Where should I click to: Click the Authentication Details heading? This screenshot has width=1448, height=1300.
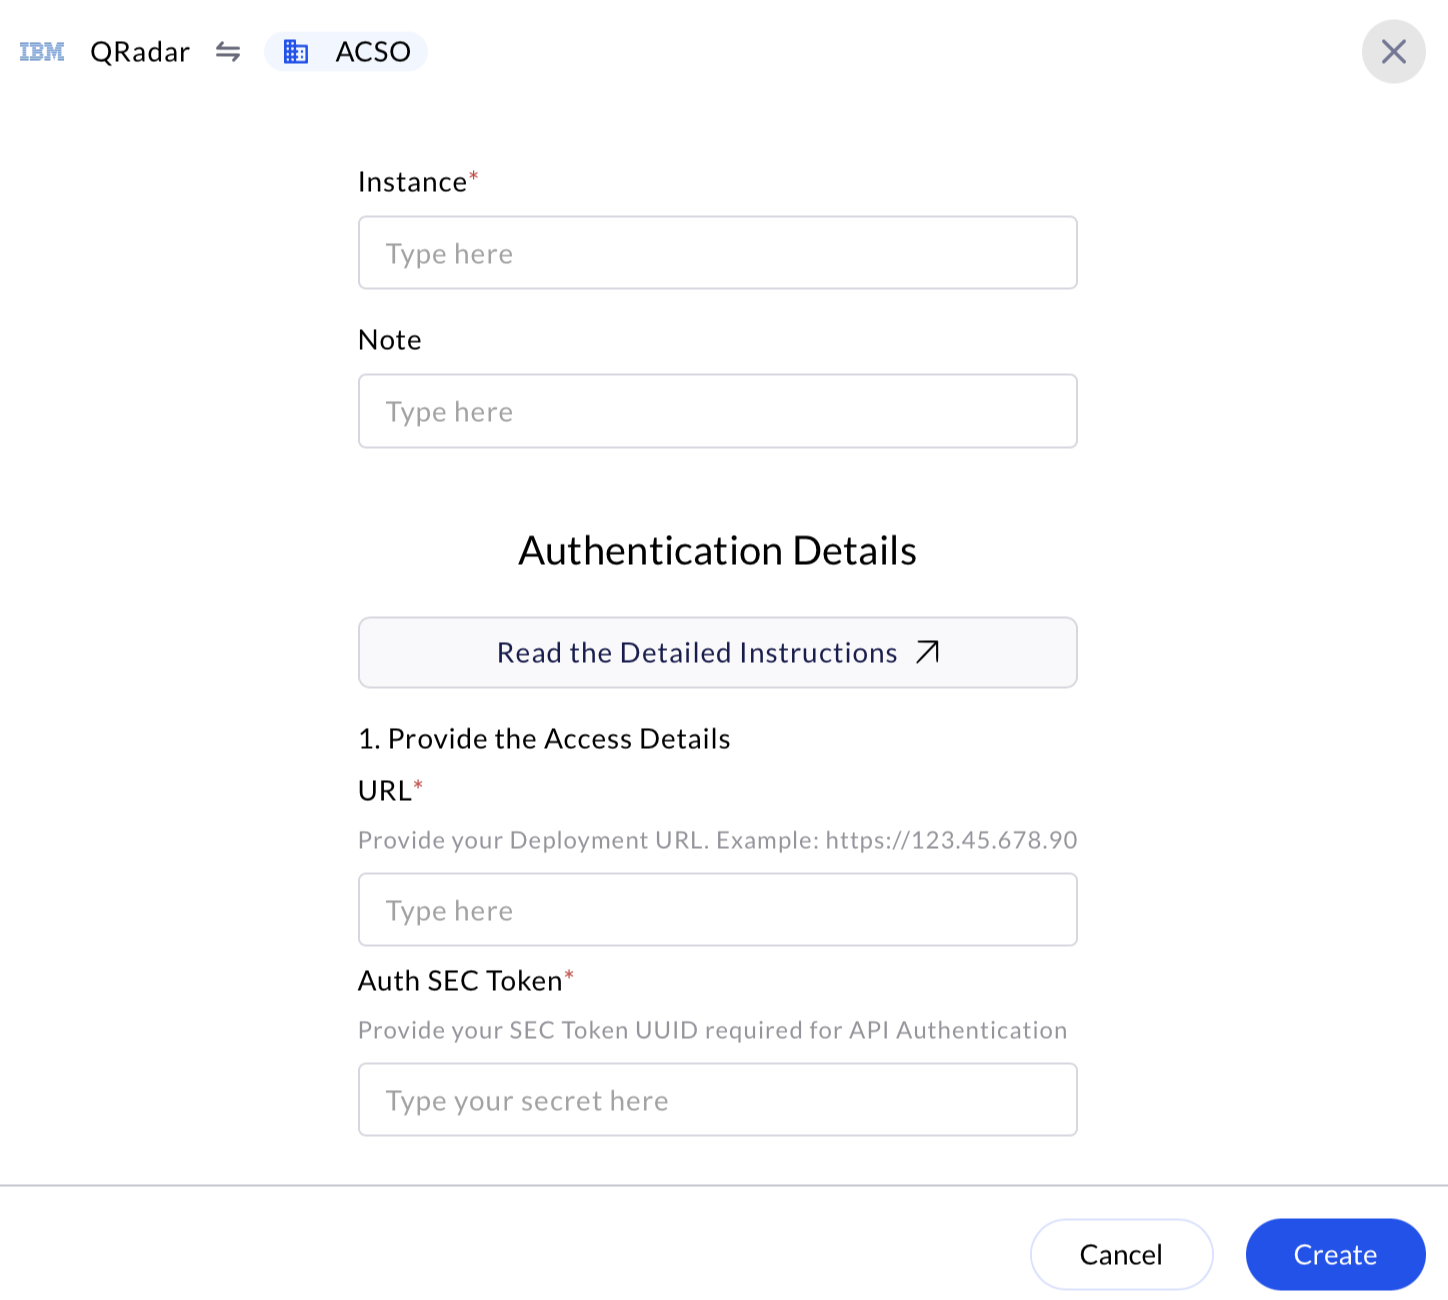pos(718,551)
